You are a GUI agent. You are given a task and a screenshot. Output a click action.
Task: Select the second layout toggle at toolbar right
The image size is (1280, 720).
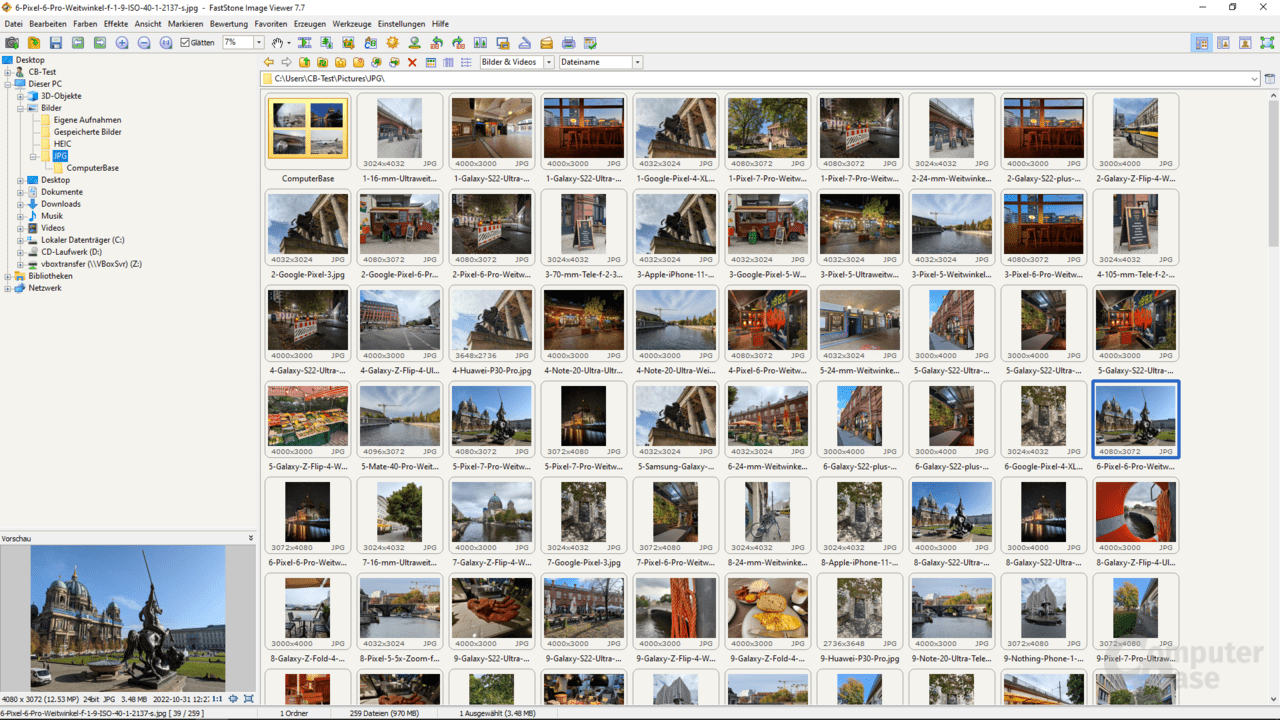(x=1223, y=43)
